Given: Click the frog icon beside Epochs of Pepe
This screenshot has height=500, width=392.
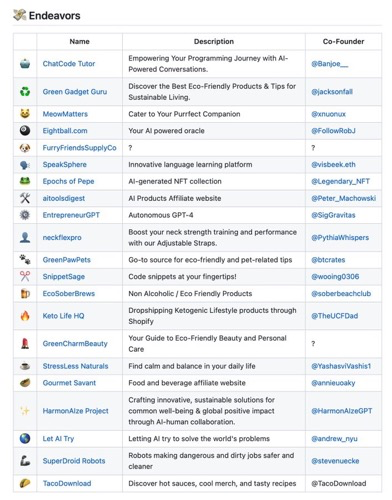Looking at the screenshot, I should click(25, 181).
